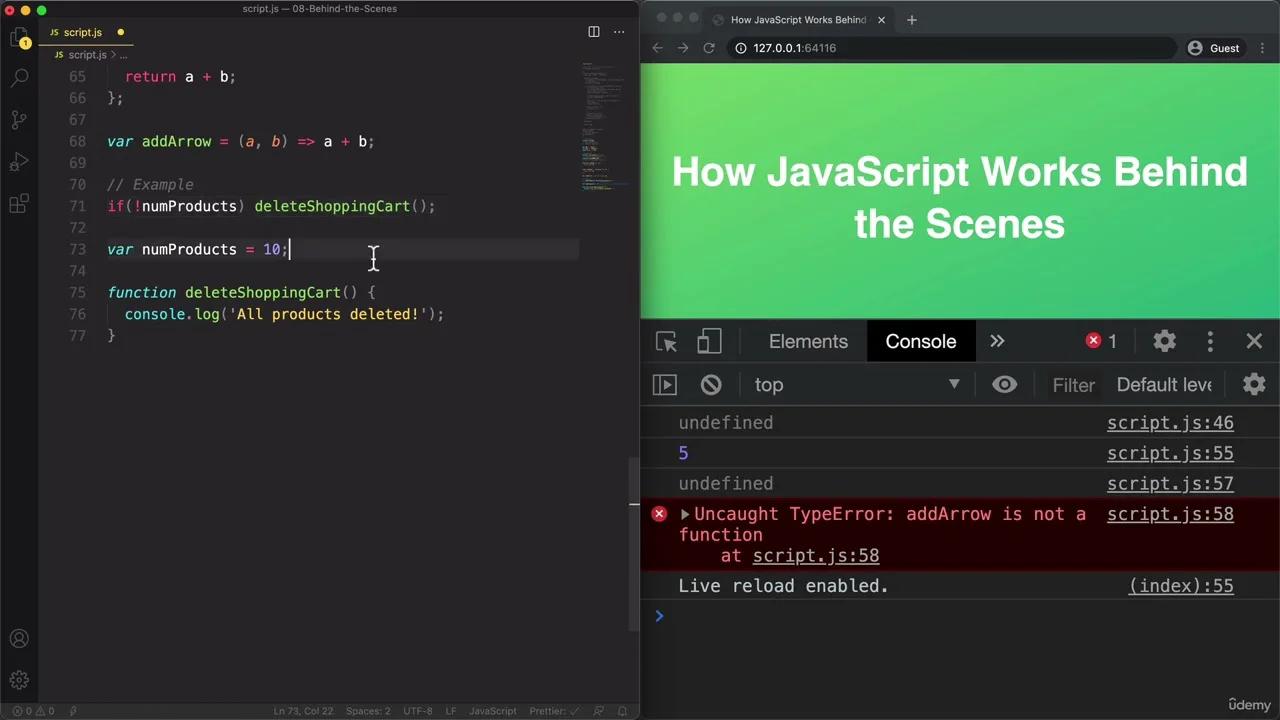Open DevTools settings gear
Image resolution: width=1280 pixels, height=720 pixels.
pyautogui.click(x=1164, y=341)
